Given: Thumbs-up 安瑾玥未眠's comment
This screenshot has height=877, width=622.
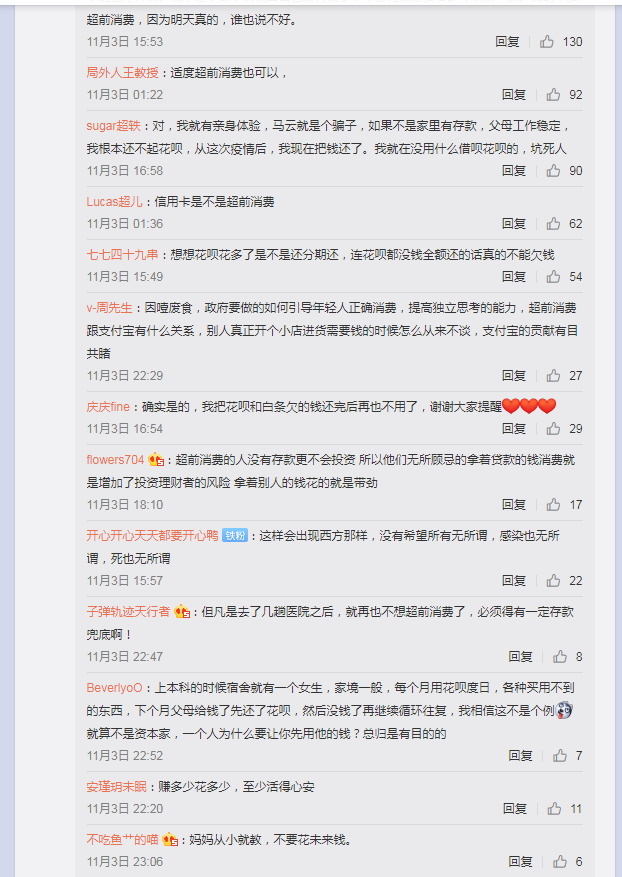Looking at the screenshot, I should [554, 809].
